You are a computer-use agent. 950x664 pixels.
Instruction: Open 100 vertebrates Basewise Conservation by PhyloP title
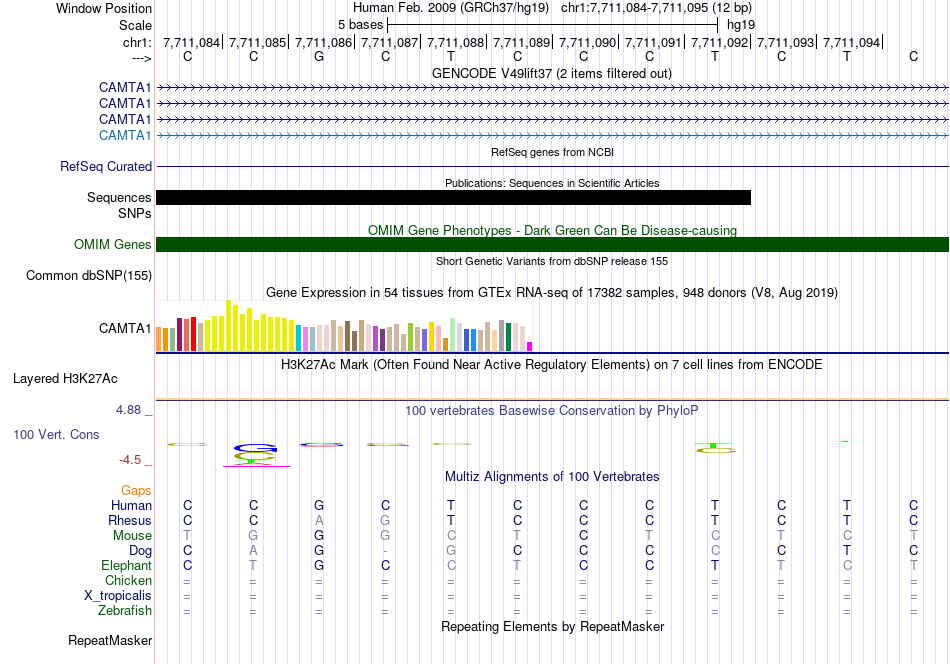click(x=552, y=411)
